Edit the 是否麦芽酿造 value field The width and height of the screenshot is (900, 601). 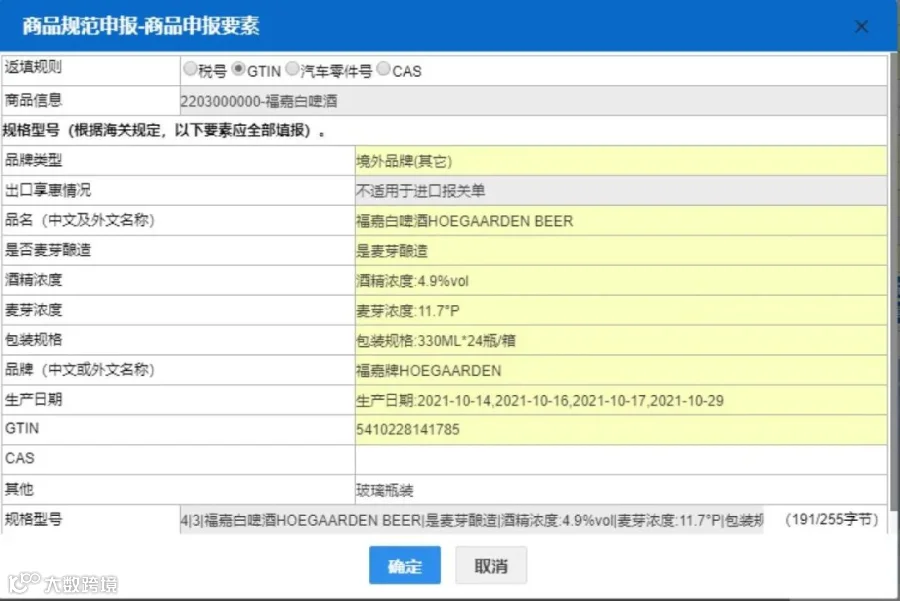(x=621, y=250)
